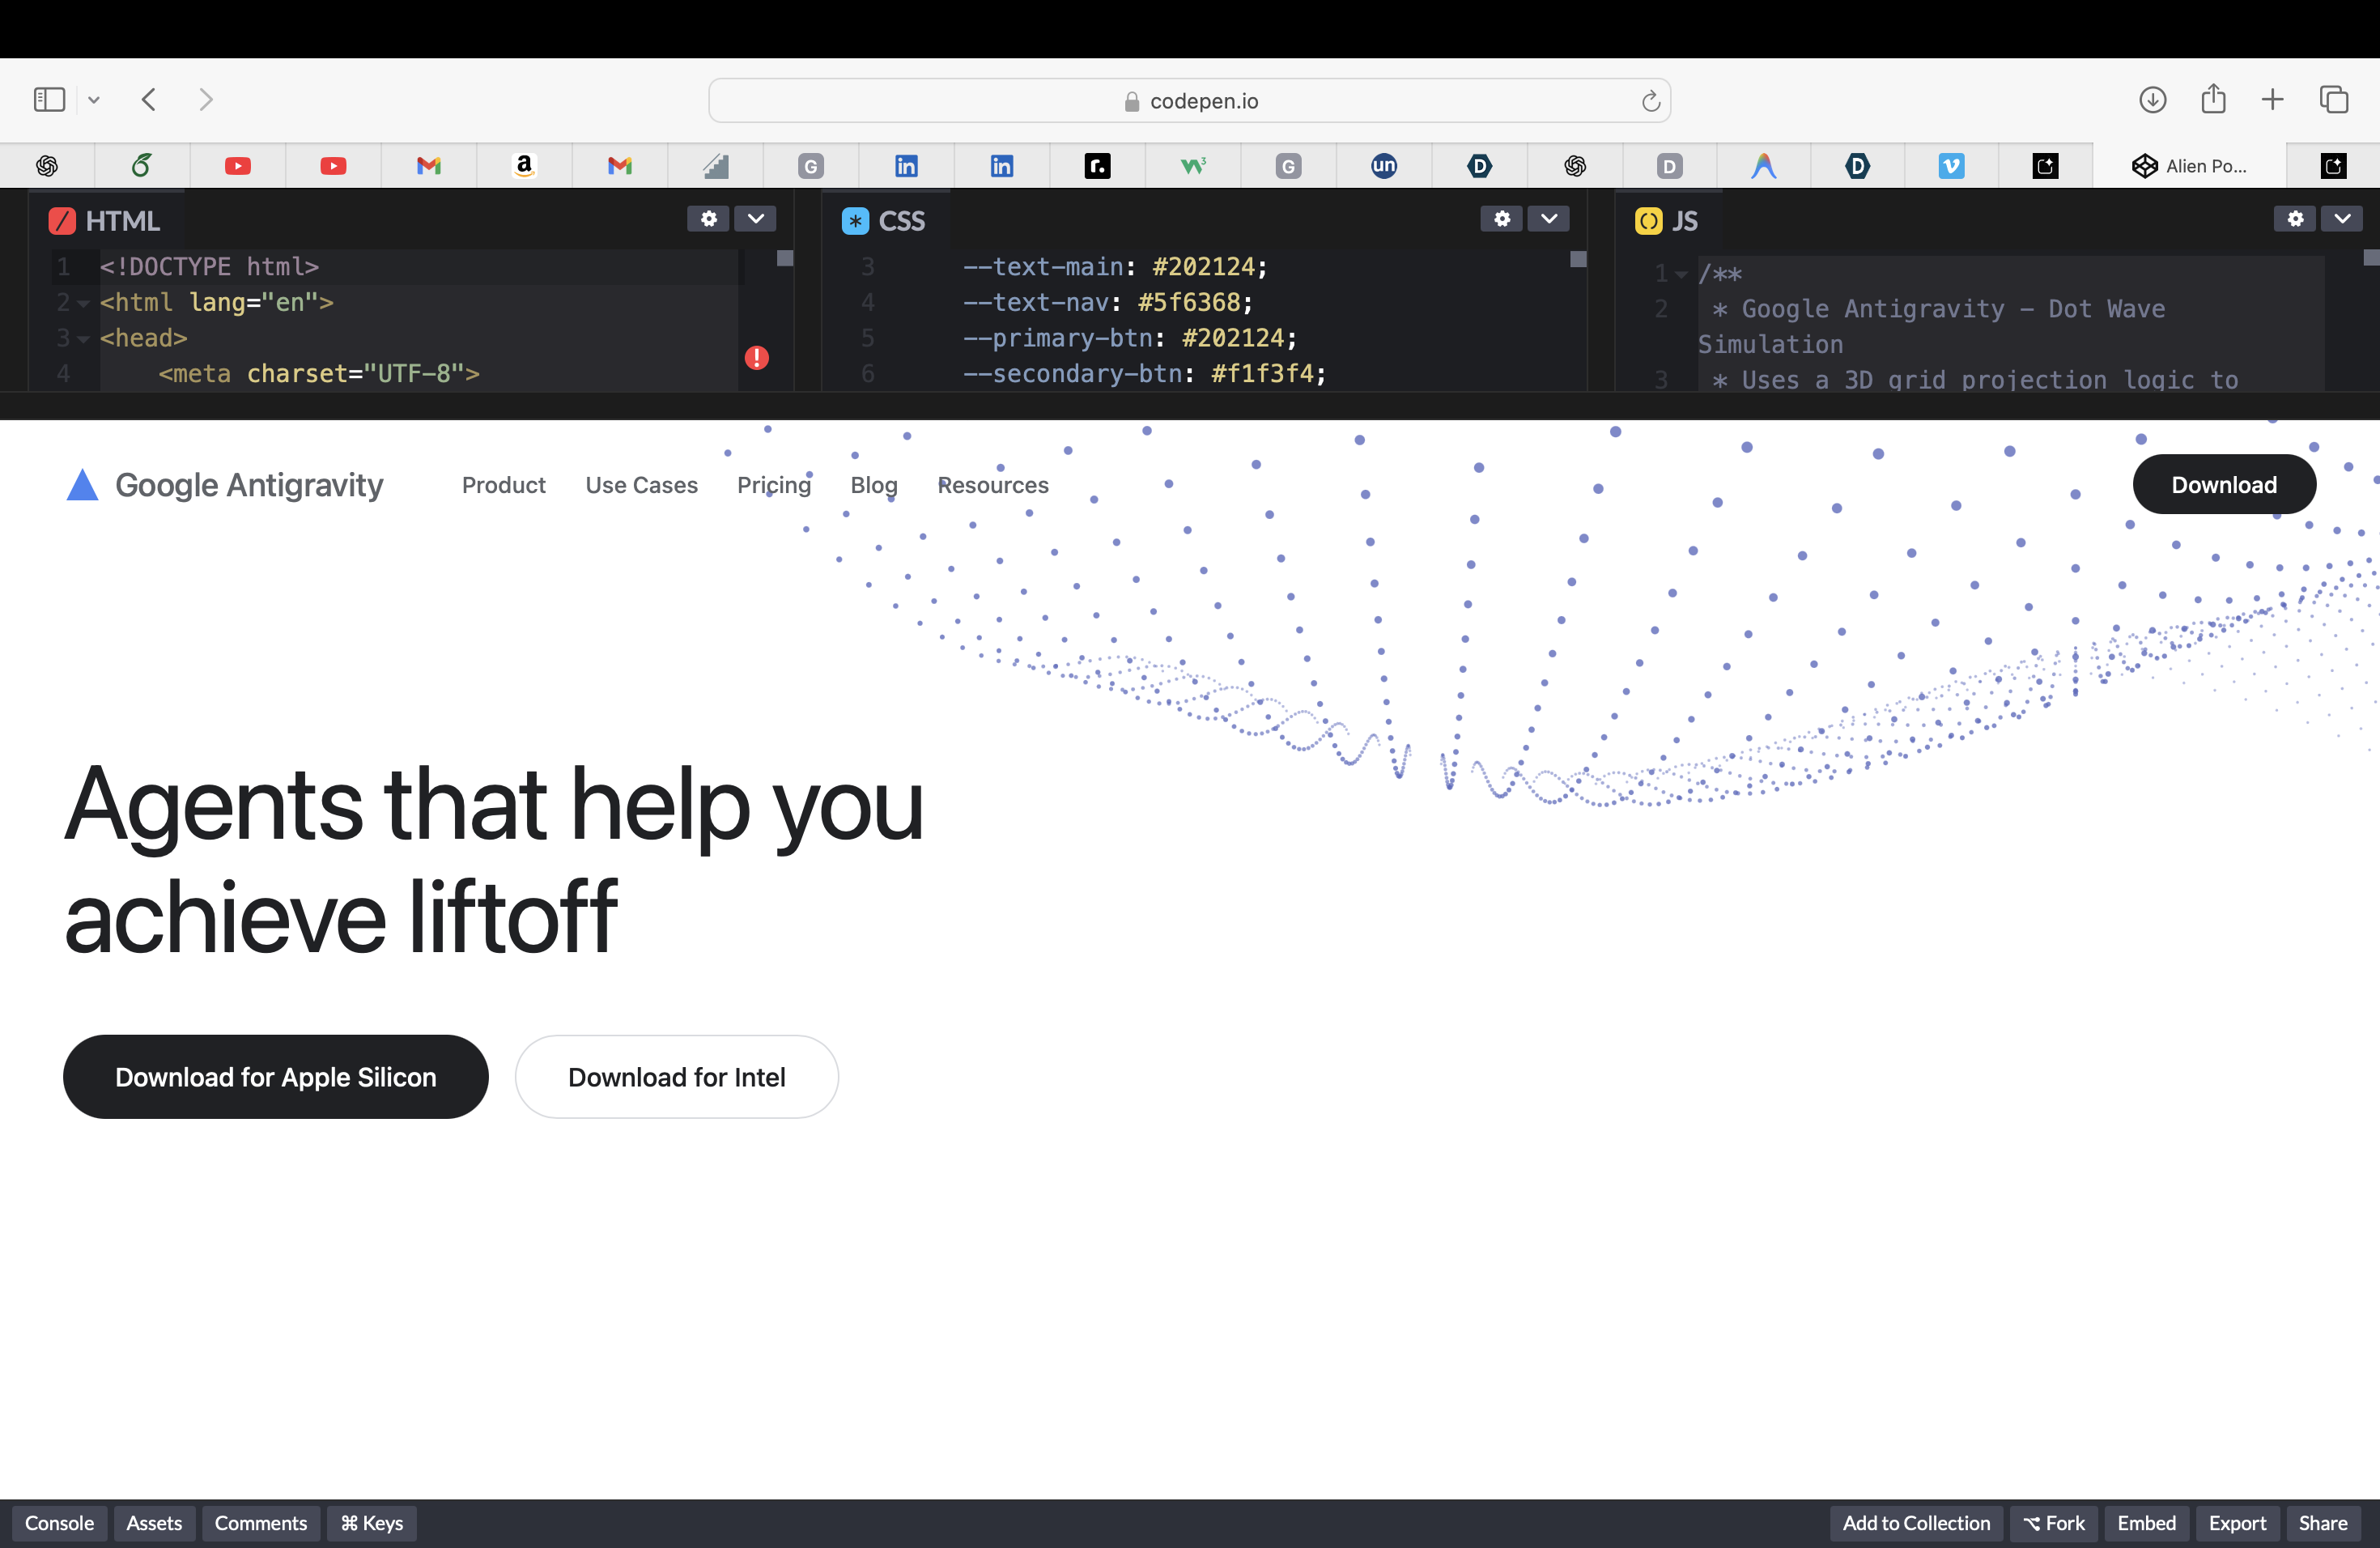The height and width of the screenshot is (1548, 2380).
Task: Click Safari downloads icon
Action: point(2152,100)
